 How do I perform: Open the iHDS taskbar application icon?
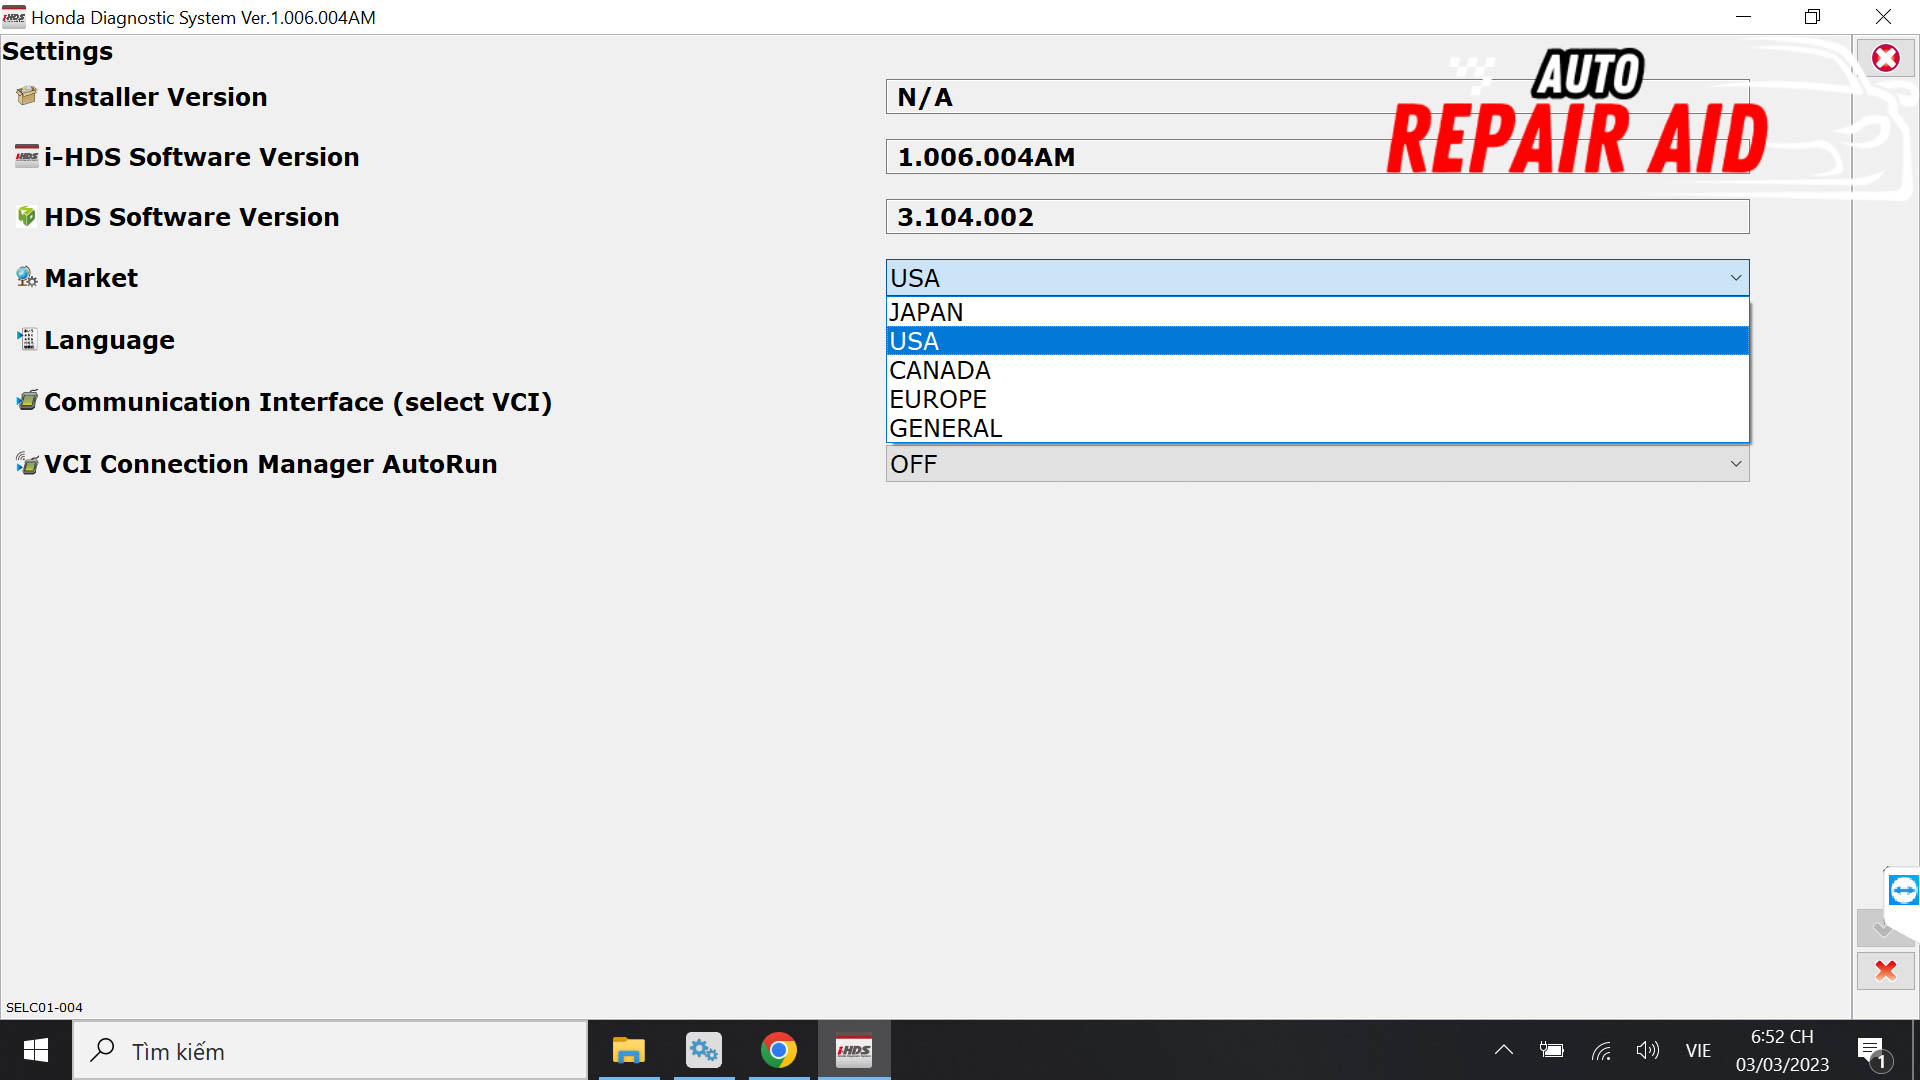(x=853, y=1050)
